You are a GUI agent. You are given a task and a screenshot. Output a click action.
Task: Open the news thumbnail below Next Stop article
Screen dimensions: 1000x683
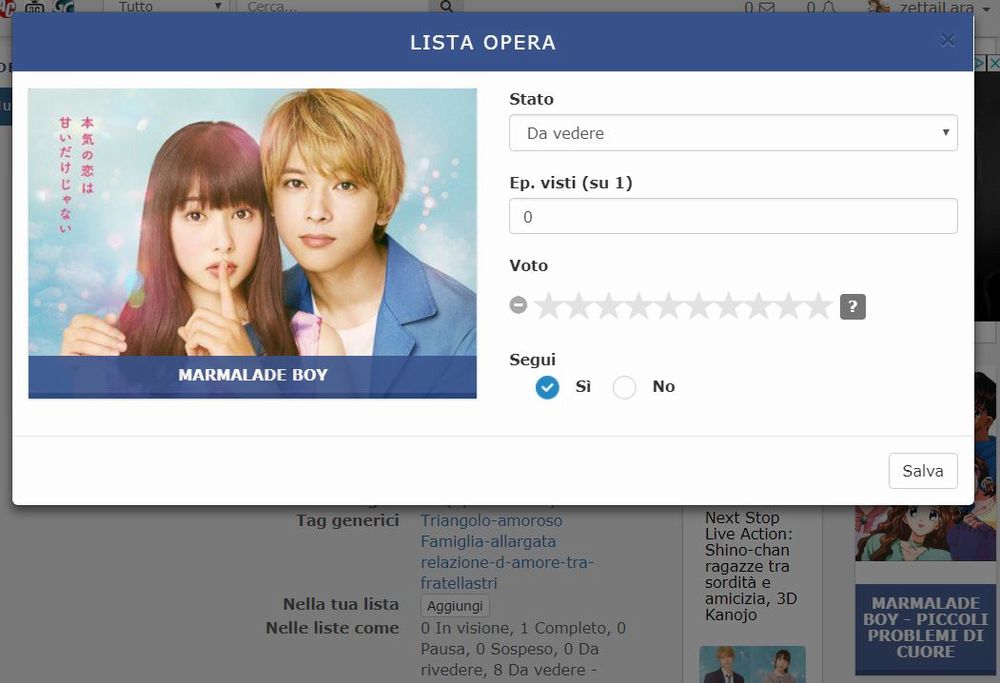[x=753, y=665]
